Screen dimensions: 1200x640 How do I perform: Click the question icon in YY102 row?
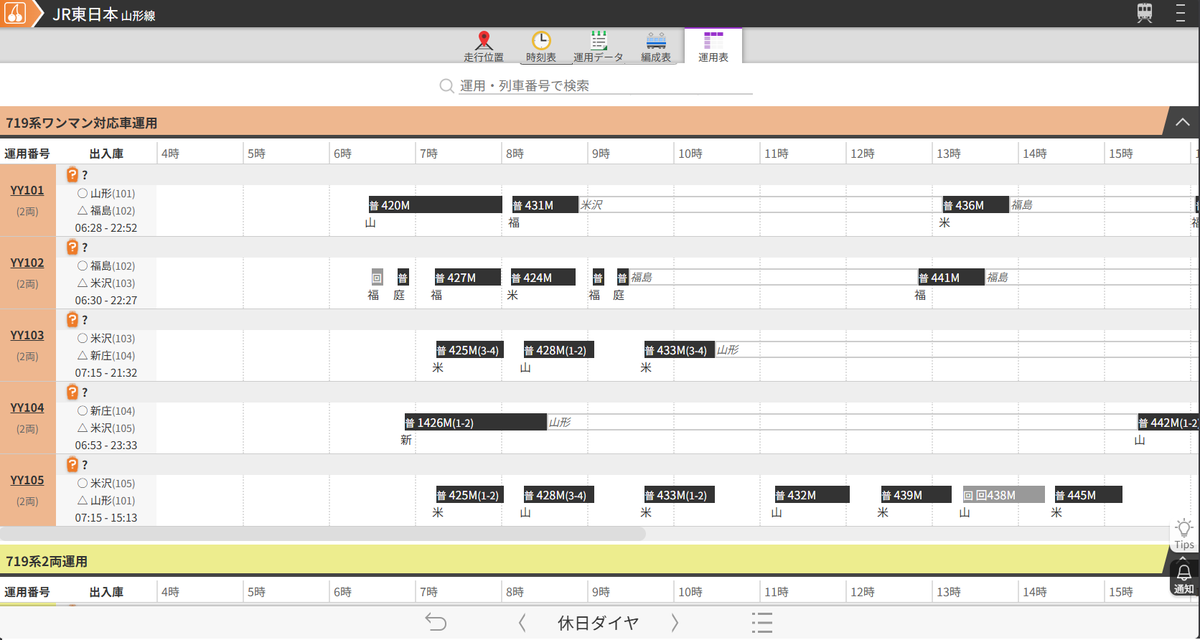click(x=72, y=247)
